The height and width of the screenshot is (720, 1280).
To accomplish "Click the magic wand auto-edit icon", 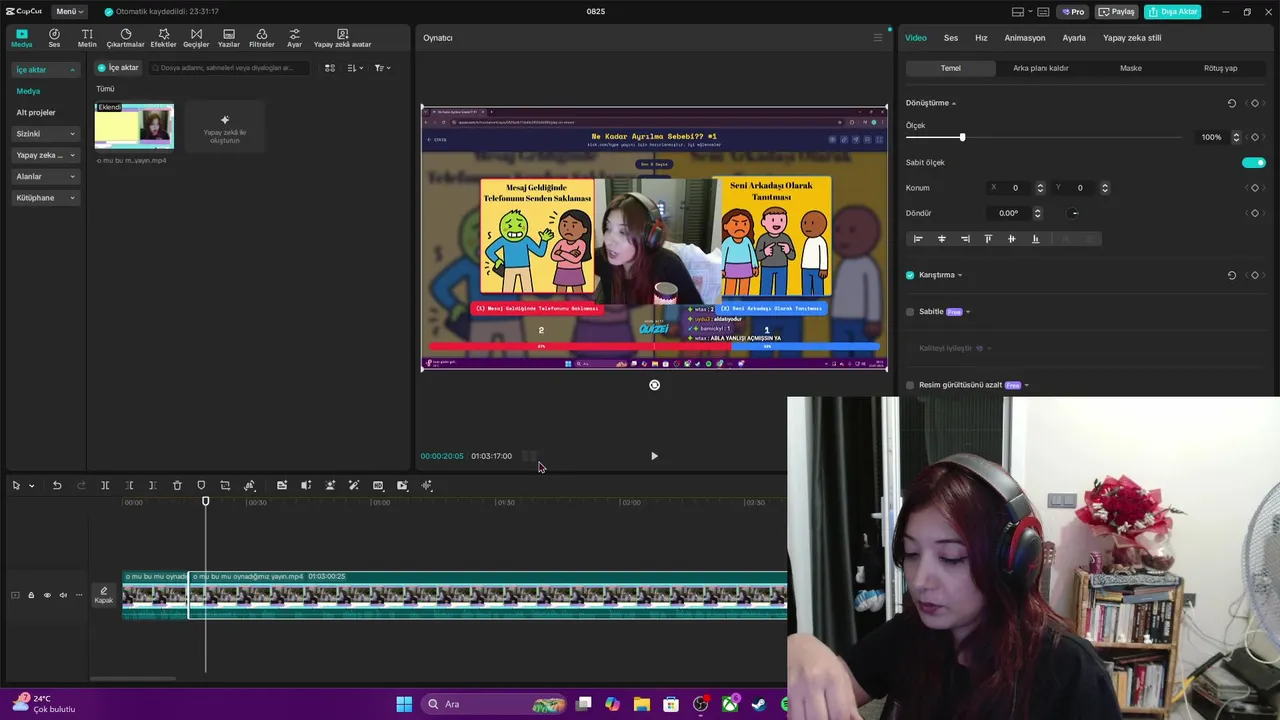I will pos(354,485).
